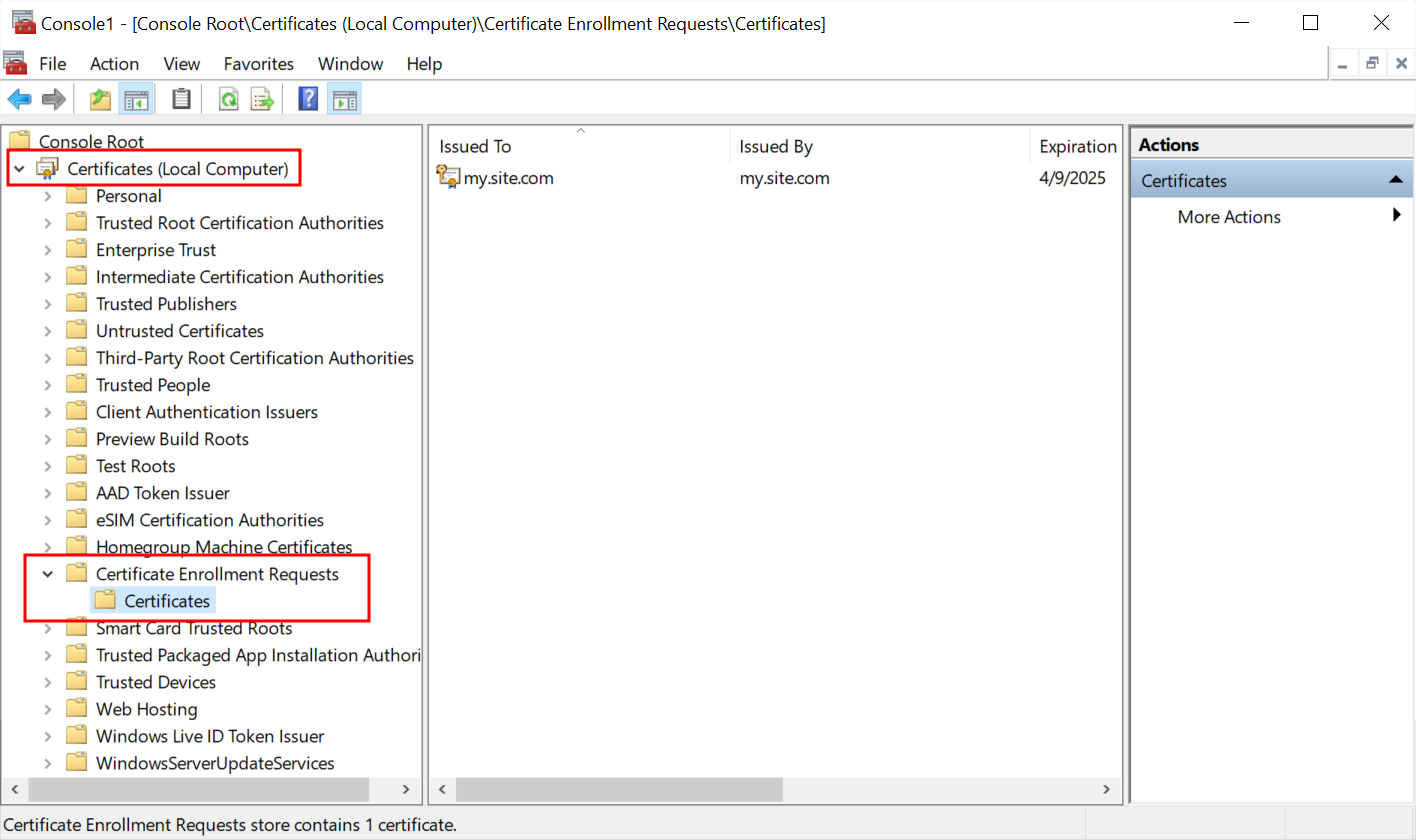Collapse the Certificates (Local Computer) node
1416x840 pixels.
19,169
